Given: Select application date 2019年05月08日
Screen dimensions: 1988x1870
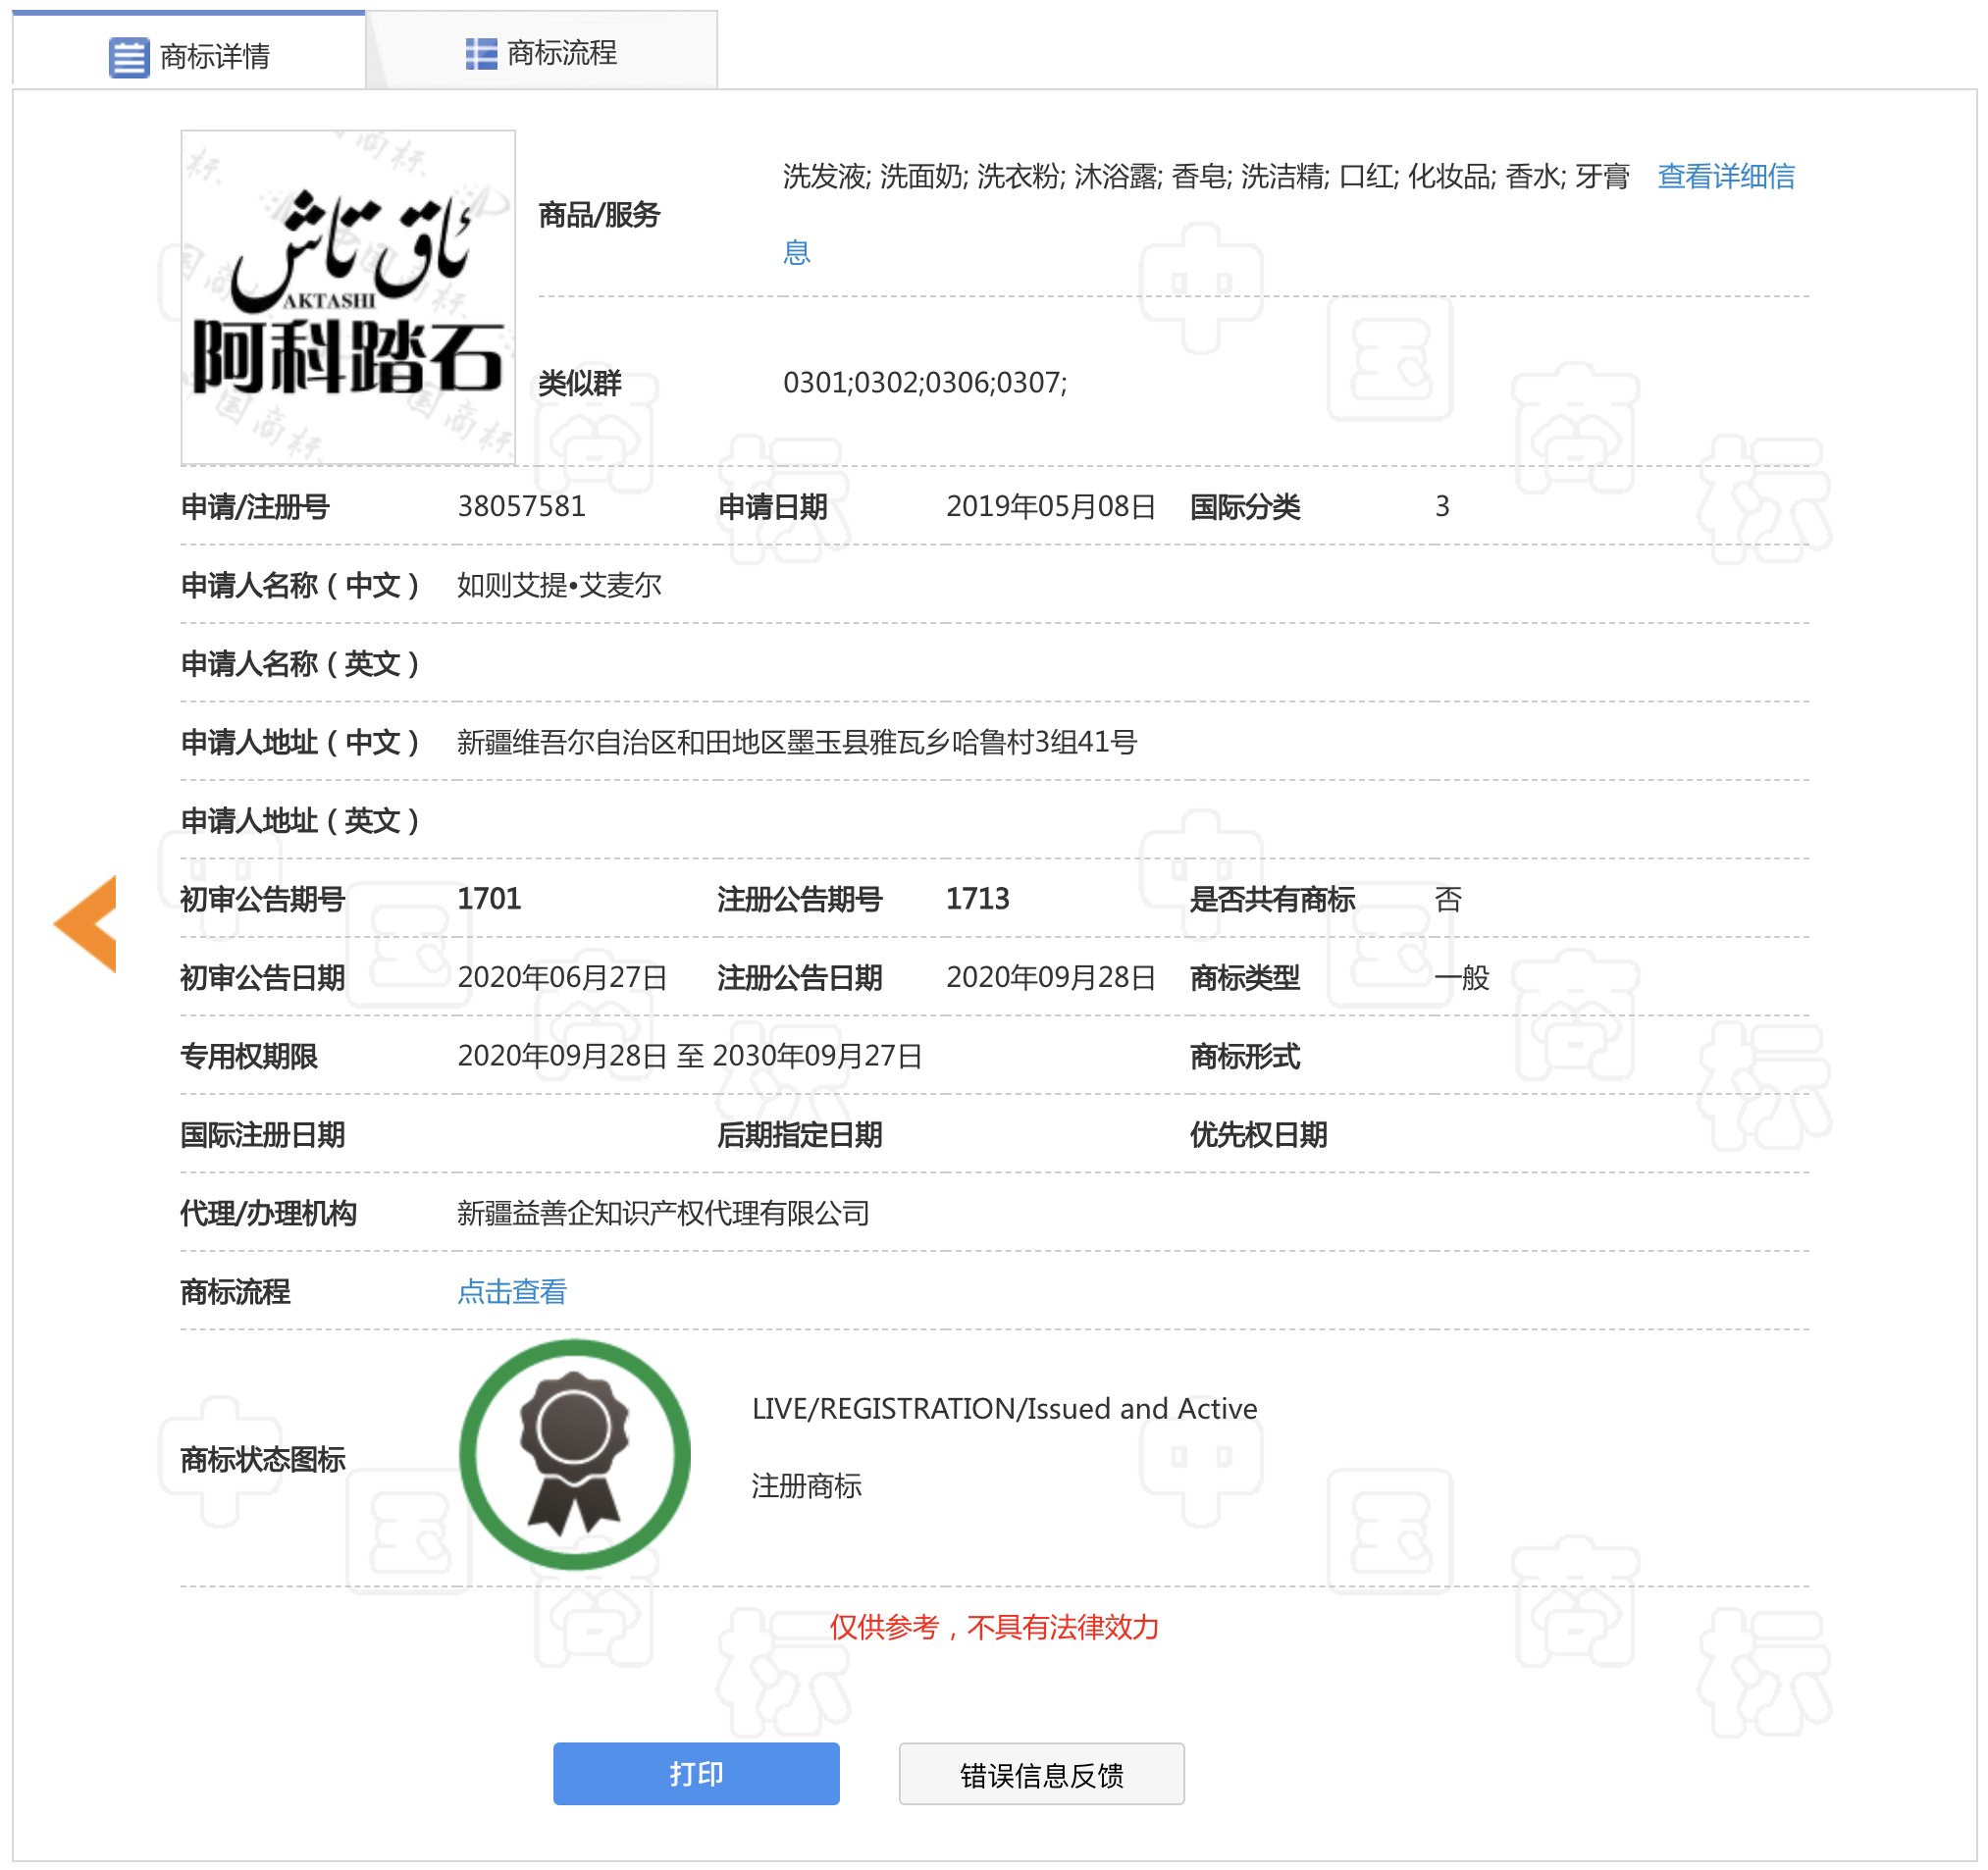Looking at the screenshot, I should point(1051,507).
